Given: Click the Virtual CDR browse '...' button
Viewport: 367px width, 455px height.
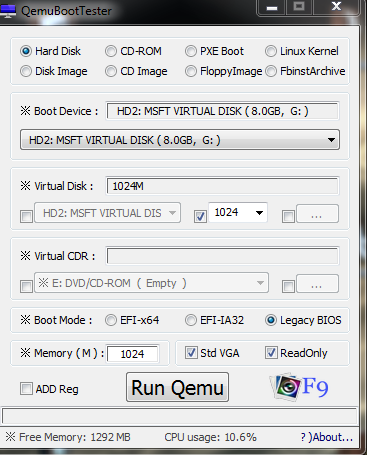Looking at the screenshot, I should click(317, 283).
